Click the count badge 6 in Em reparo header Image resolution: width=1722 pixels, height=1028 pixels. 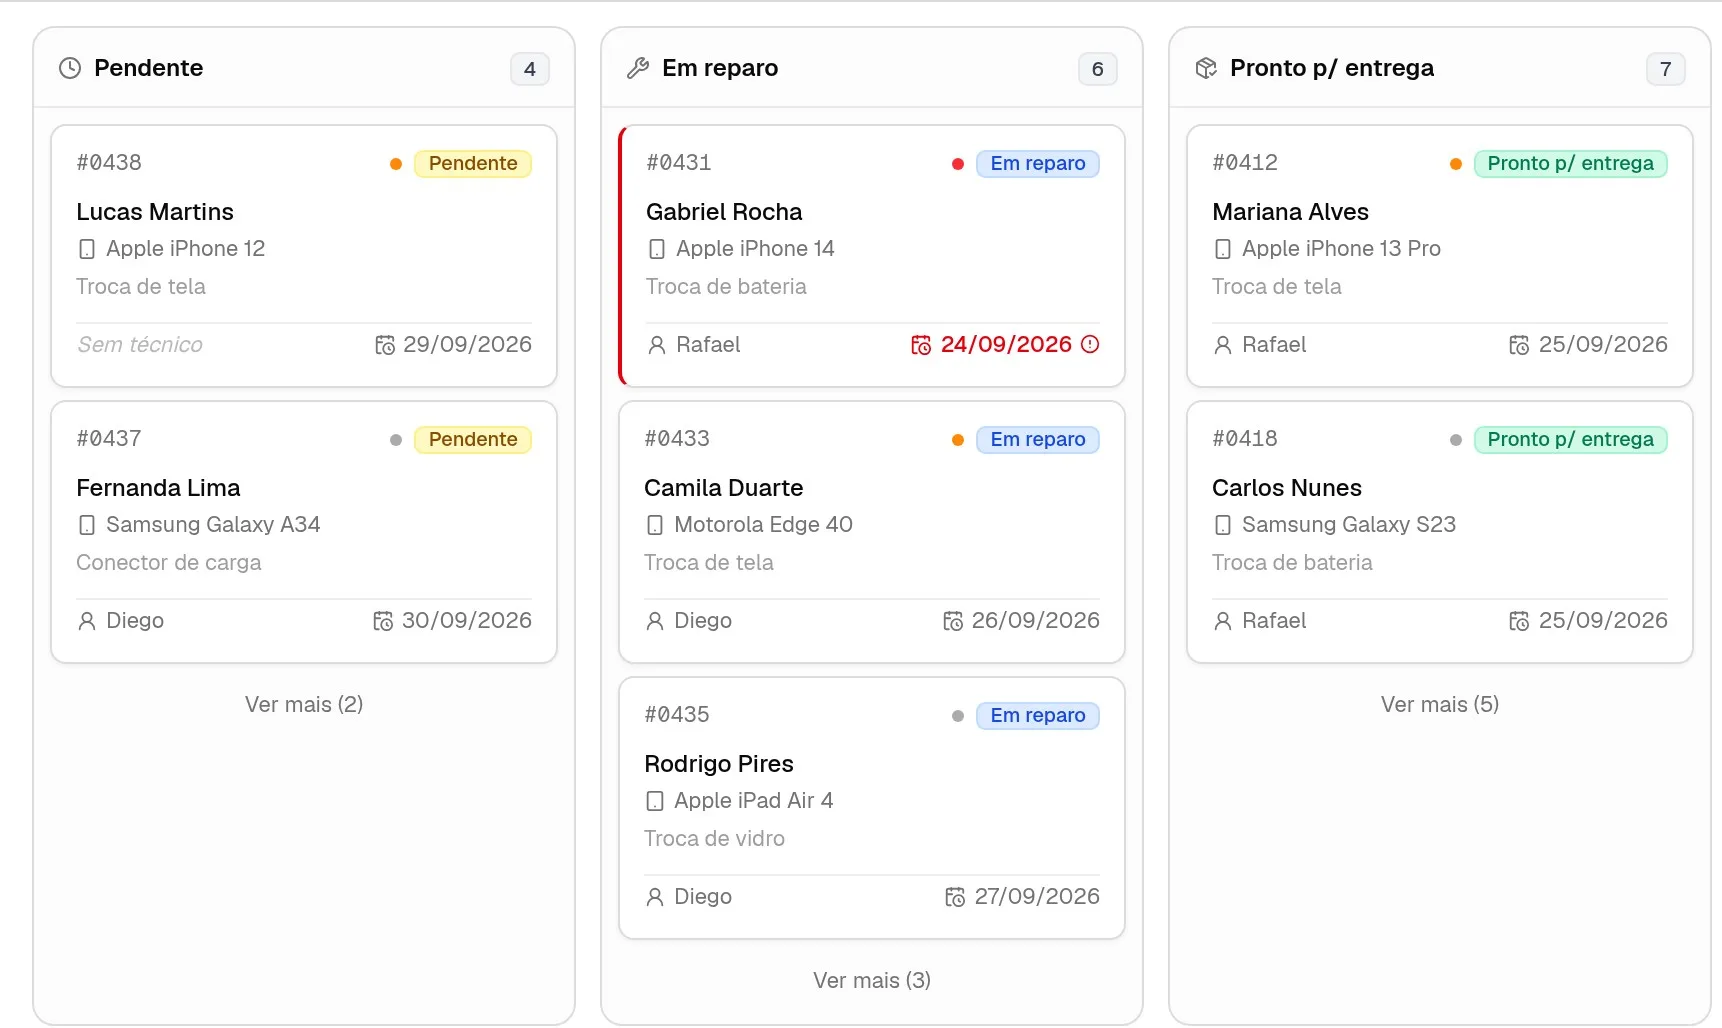1098,69
